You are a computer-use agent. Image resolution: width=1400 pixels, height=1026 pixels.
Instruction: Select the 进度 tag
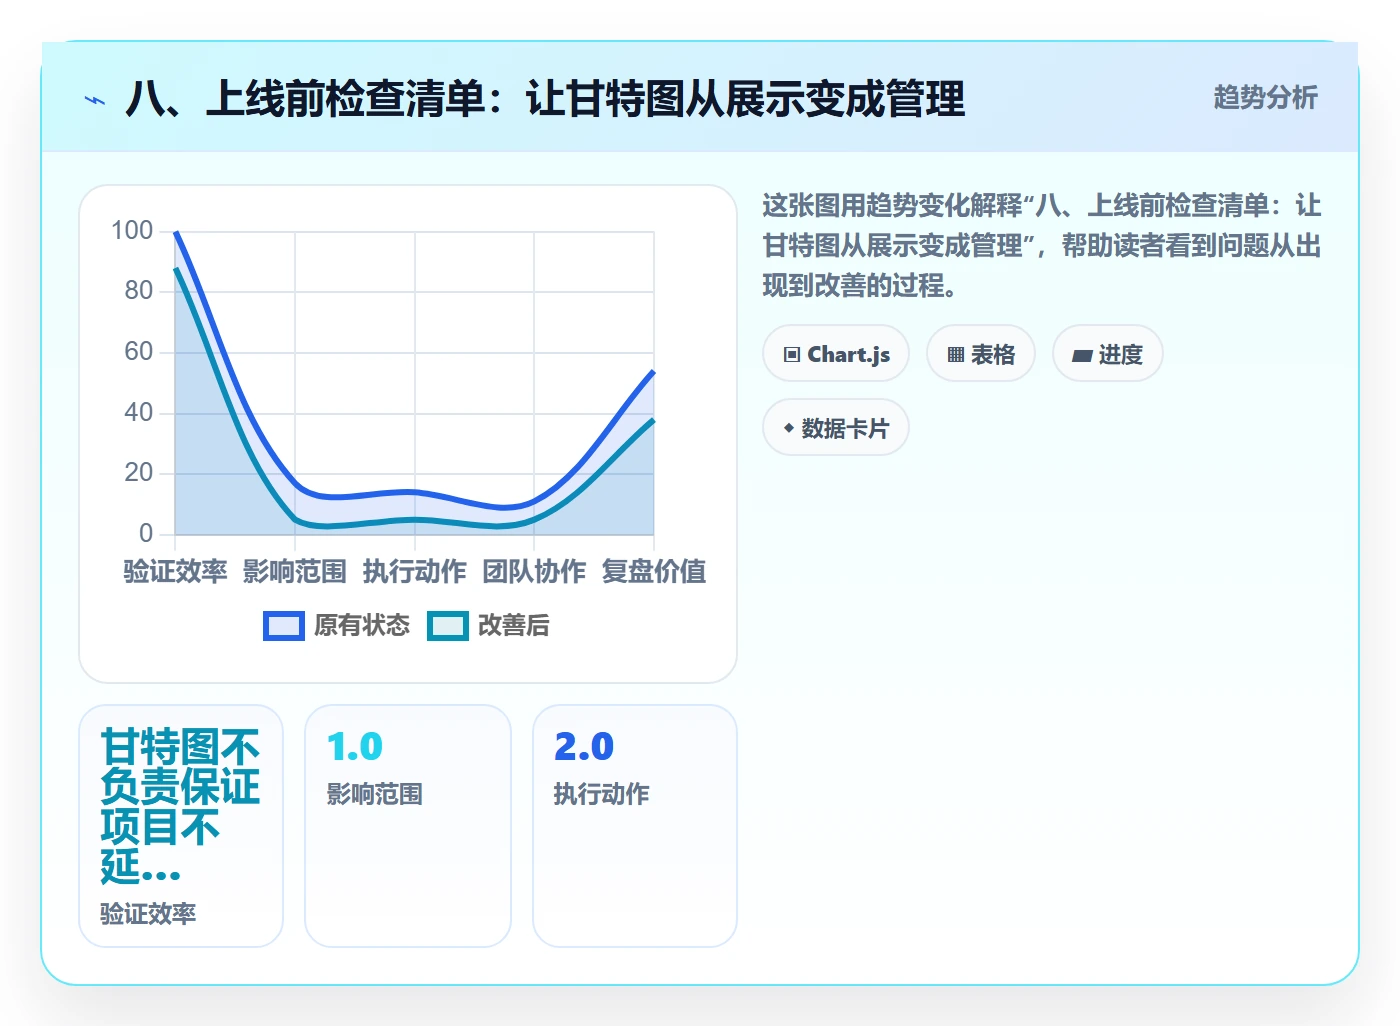click(1108, 354)
